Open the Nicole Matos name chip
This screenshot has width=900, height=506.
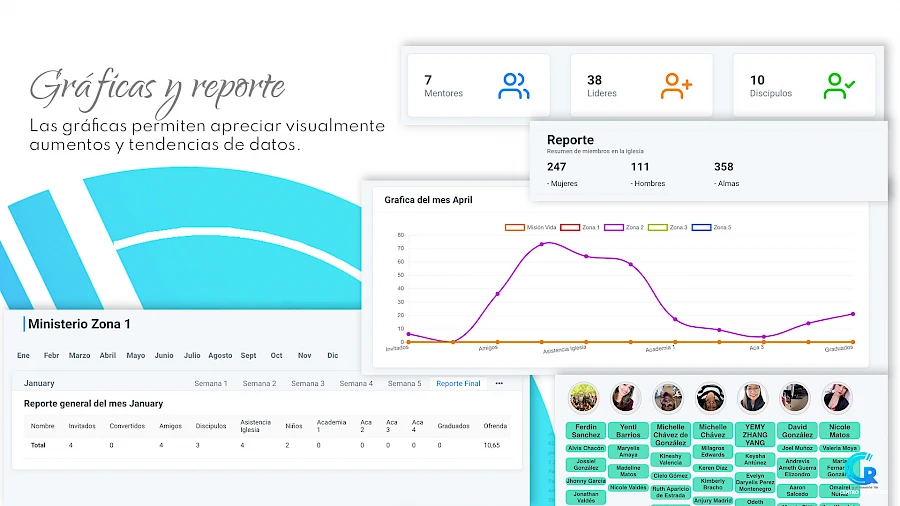pyautogui.click(x=839, y=431)
